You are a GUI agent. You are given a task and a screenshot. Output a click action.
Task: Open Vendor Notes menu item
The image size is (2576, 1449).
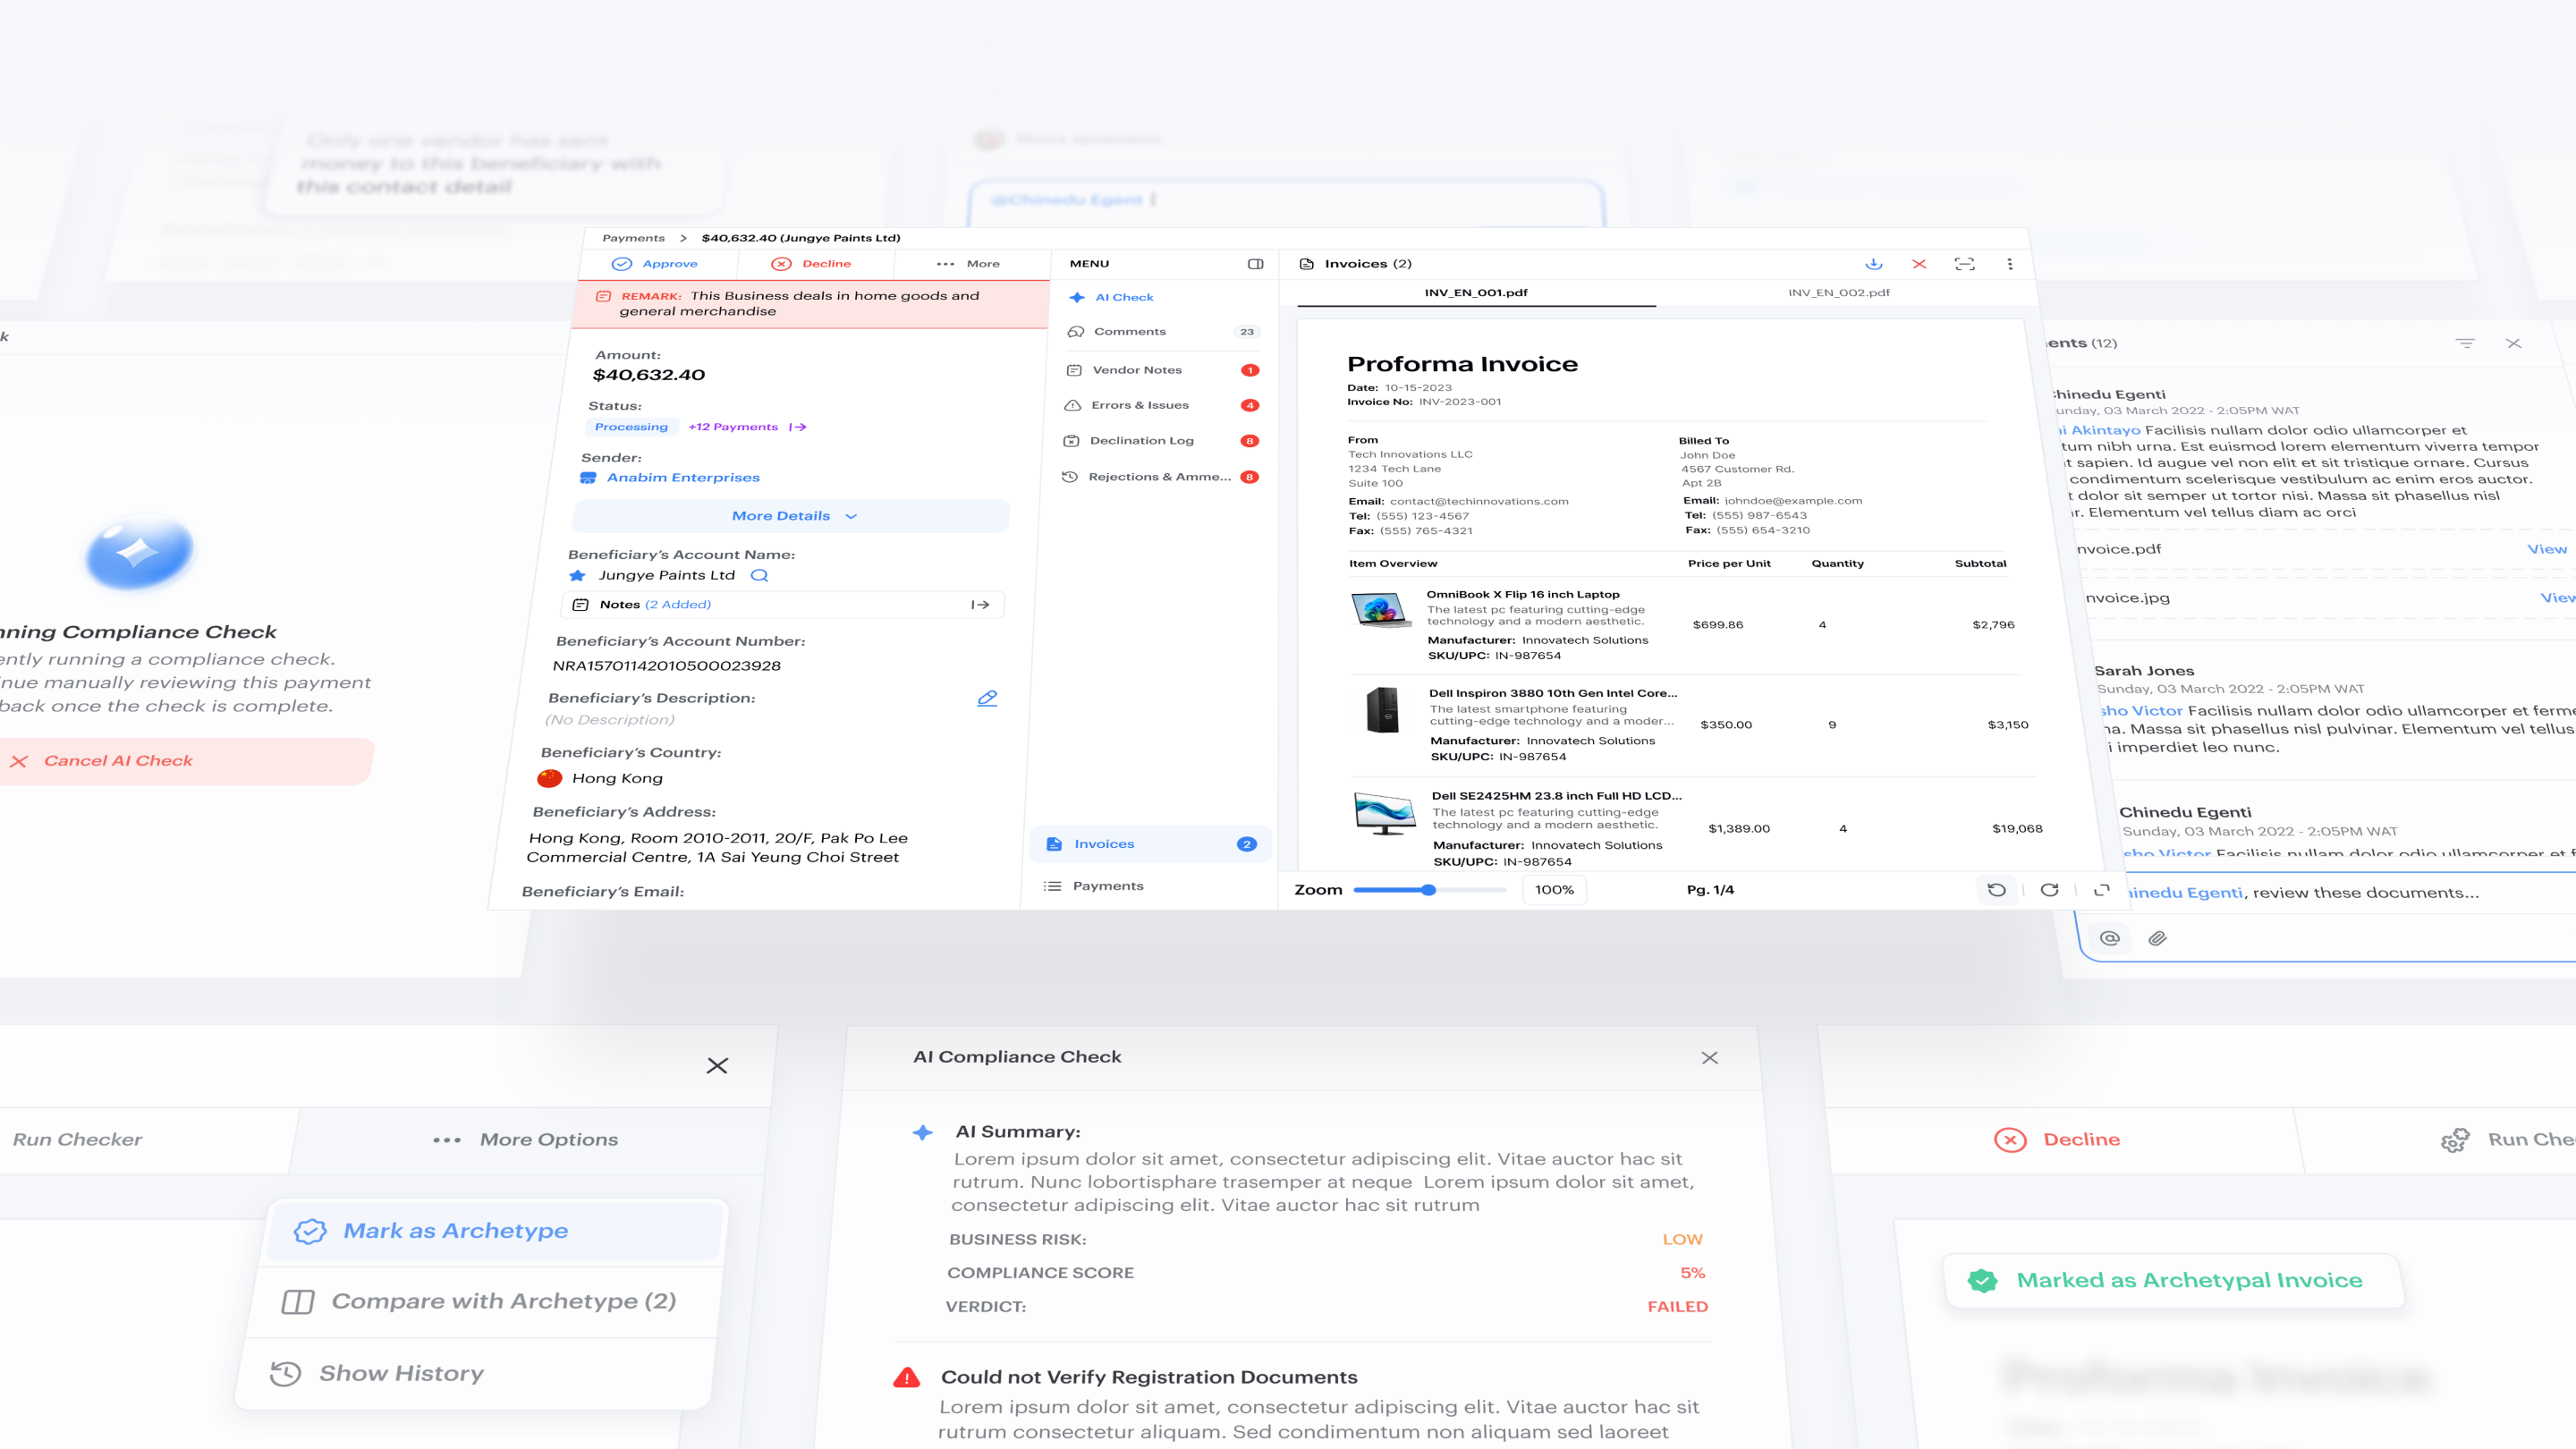1161,370
